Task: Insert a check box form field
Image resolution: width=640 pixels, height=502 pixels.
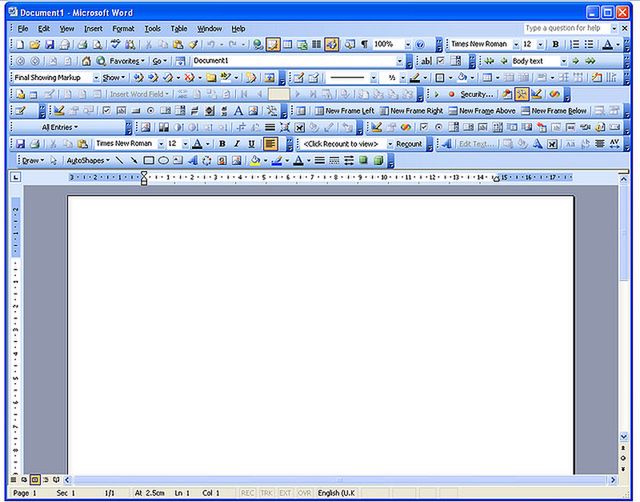Action: click(x=440, y=61)
